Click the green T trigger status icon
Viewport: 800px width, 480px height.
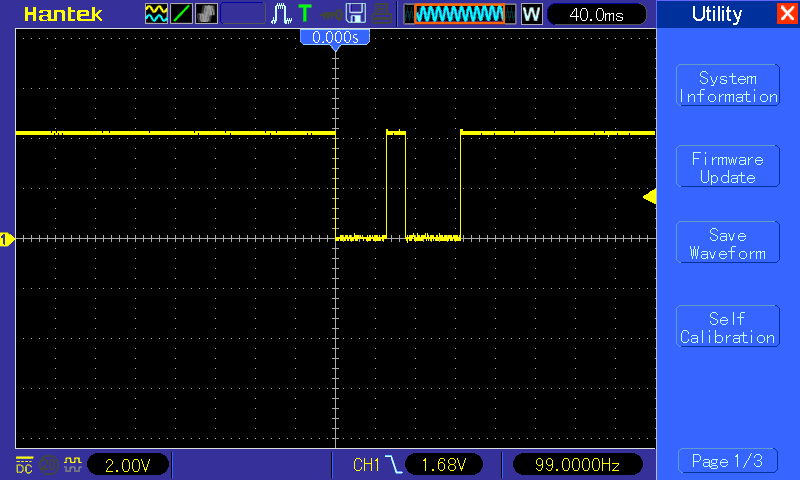pos(305,14)
